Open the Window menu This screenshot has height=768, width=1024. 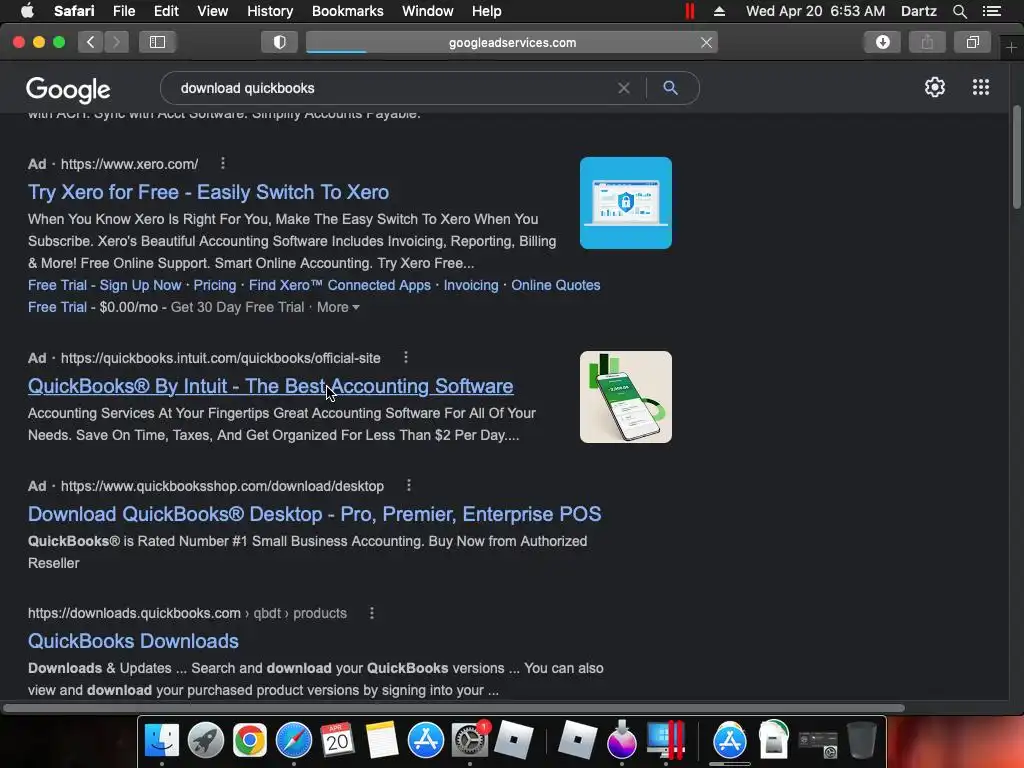point(428,11)
